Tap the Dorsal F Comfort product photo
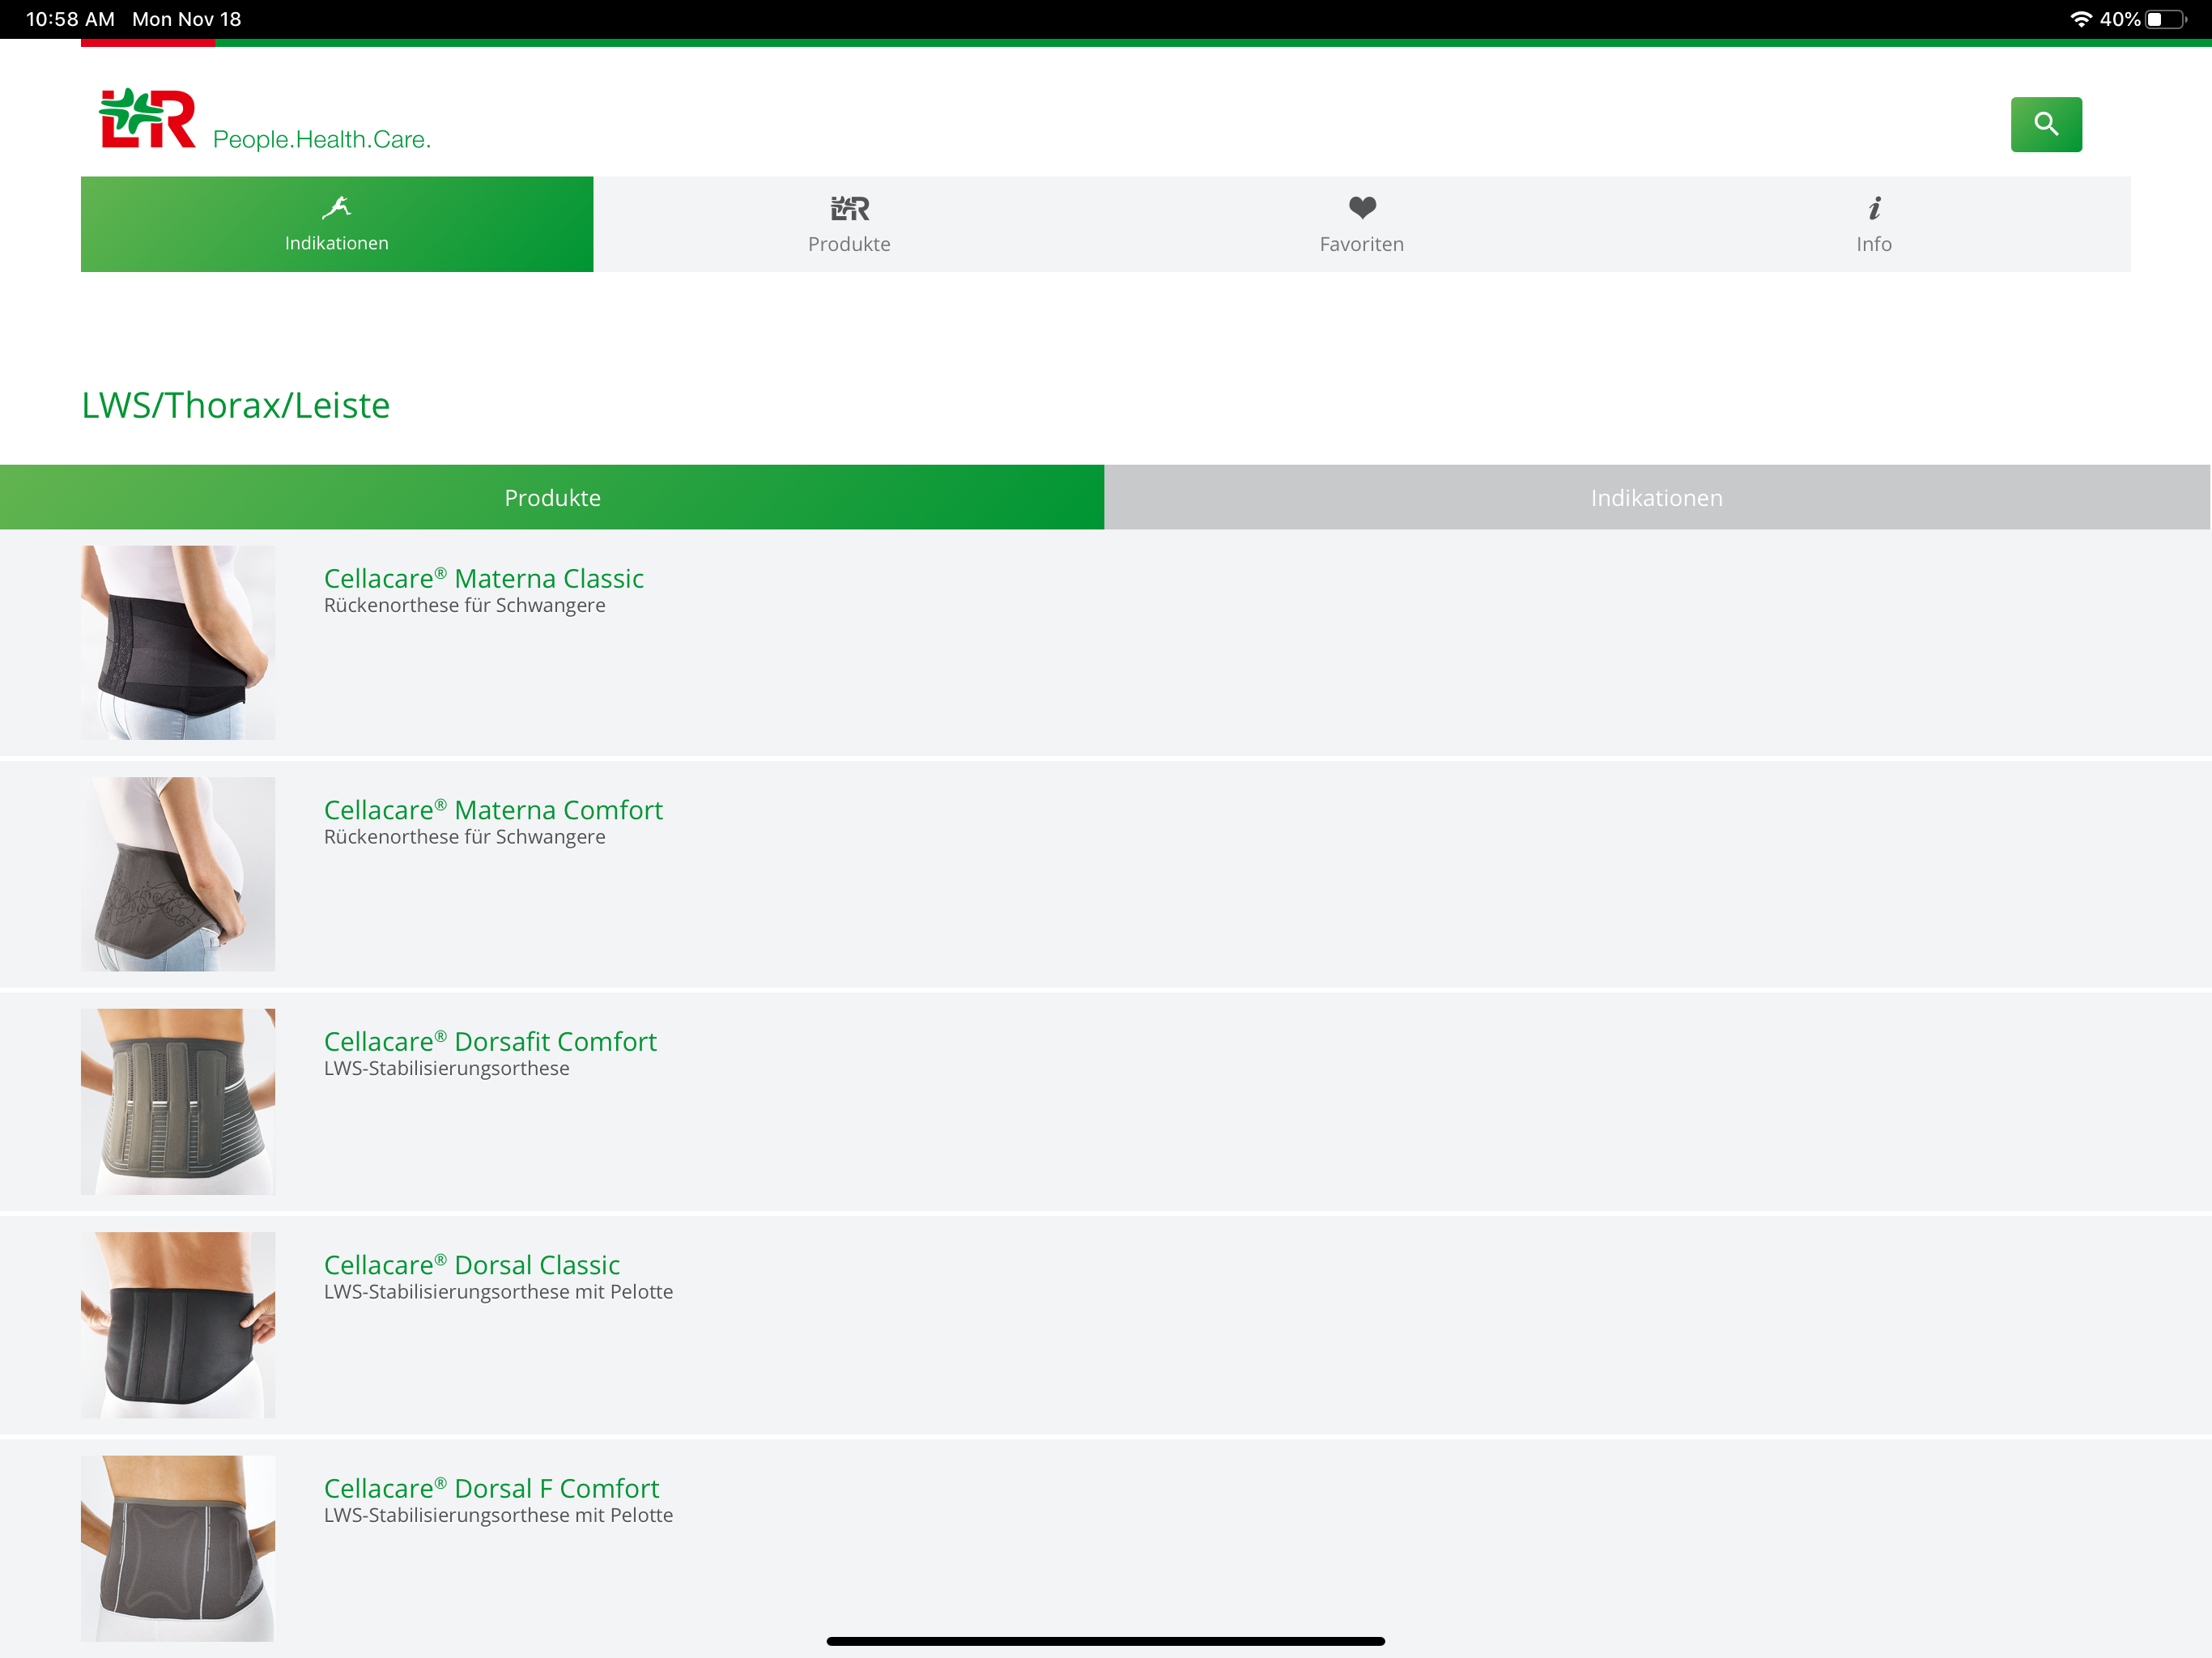This screenshot has height=1658, width=2212. (x=178, y=1548)
